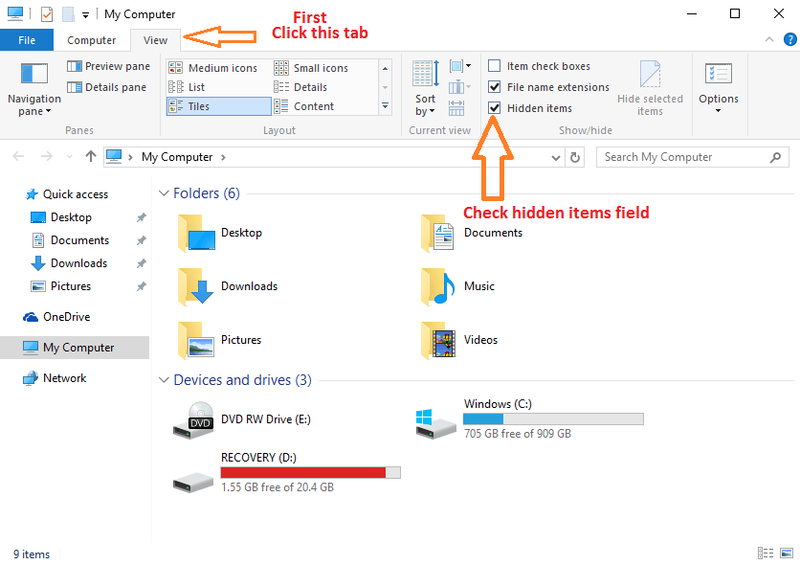The width and height of the screenshot is (800, 565).
Task: Click the New folder quick access icon
Action: pyautogui.click(x=68, y=14)
